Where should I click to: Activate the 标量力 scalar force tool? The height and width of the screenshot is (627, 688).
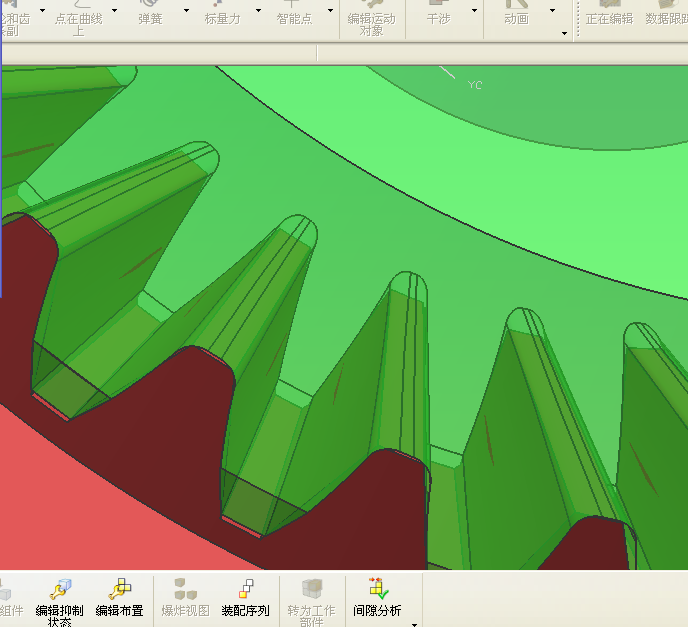click(x=222, y=13)
